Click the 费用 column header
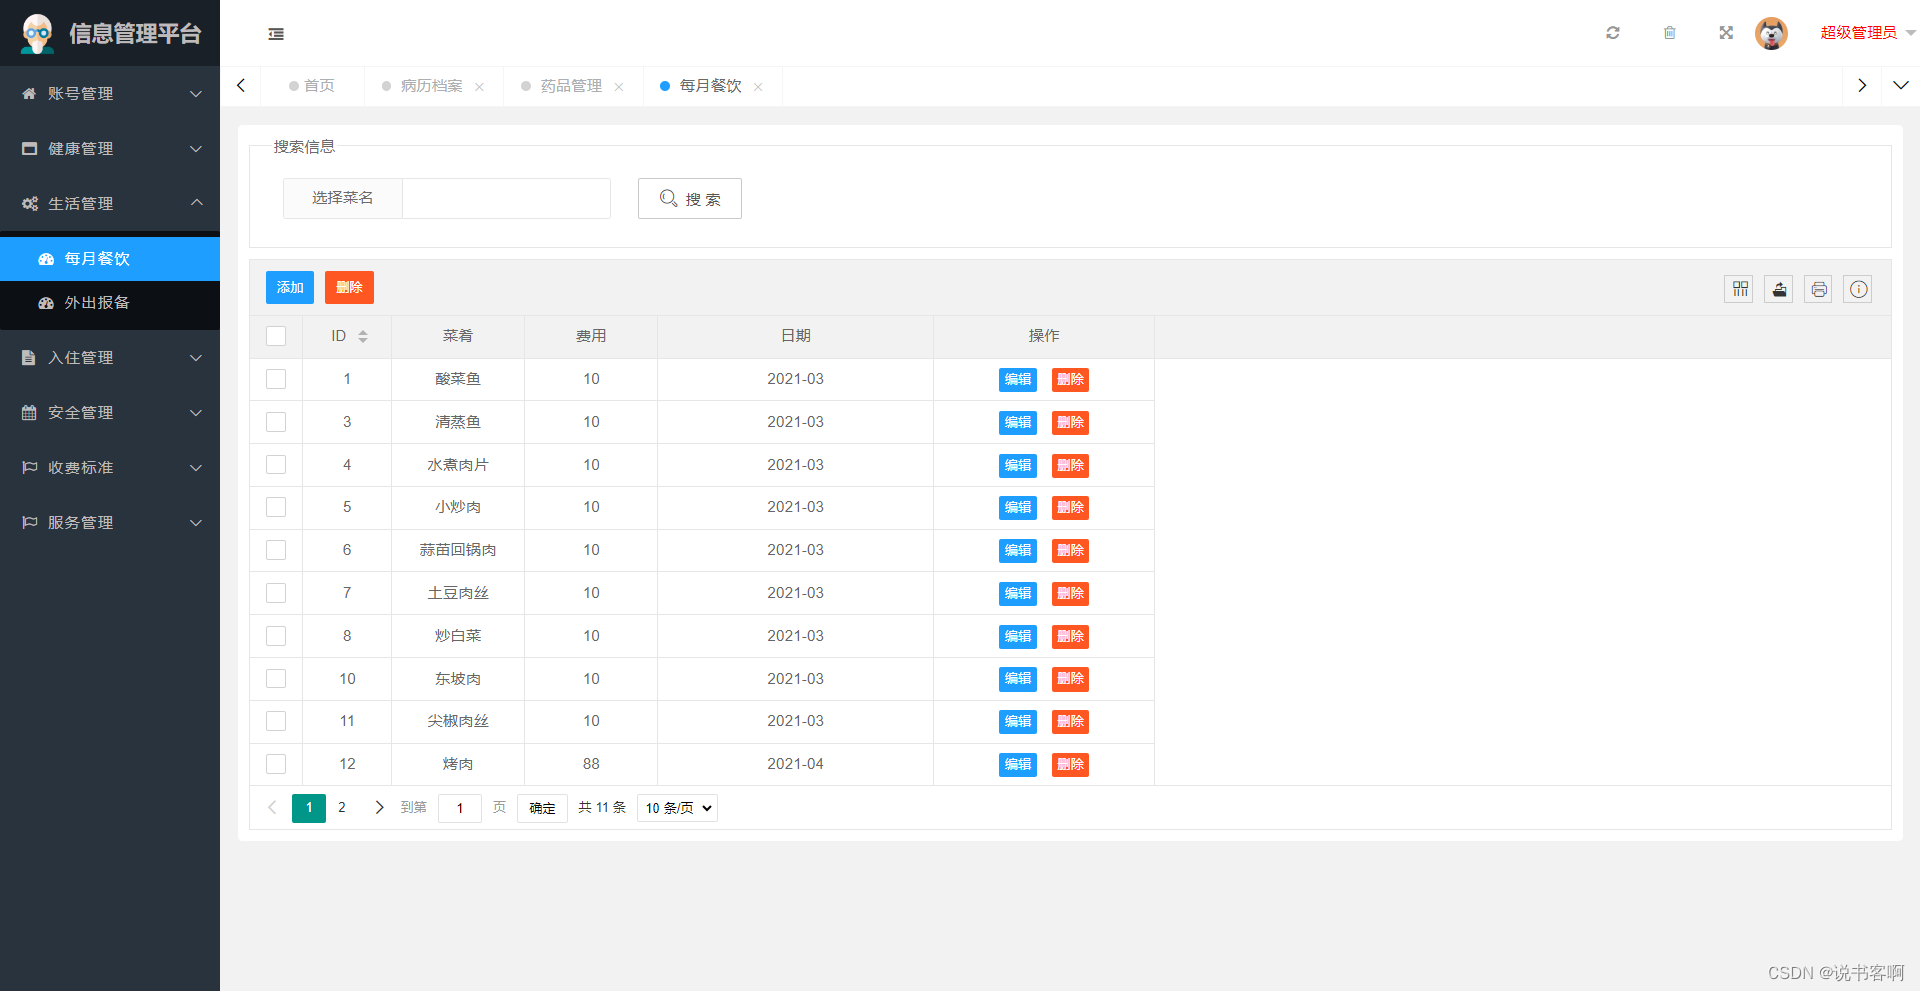Screen dimensions: 1920x991 pos(591,336)
